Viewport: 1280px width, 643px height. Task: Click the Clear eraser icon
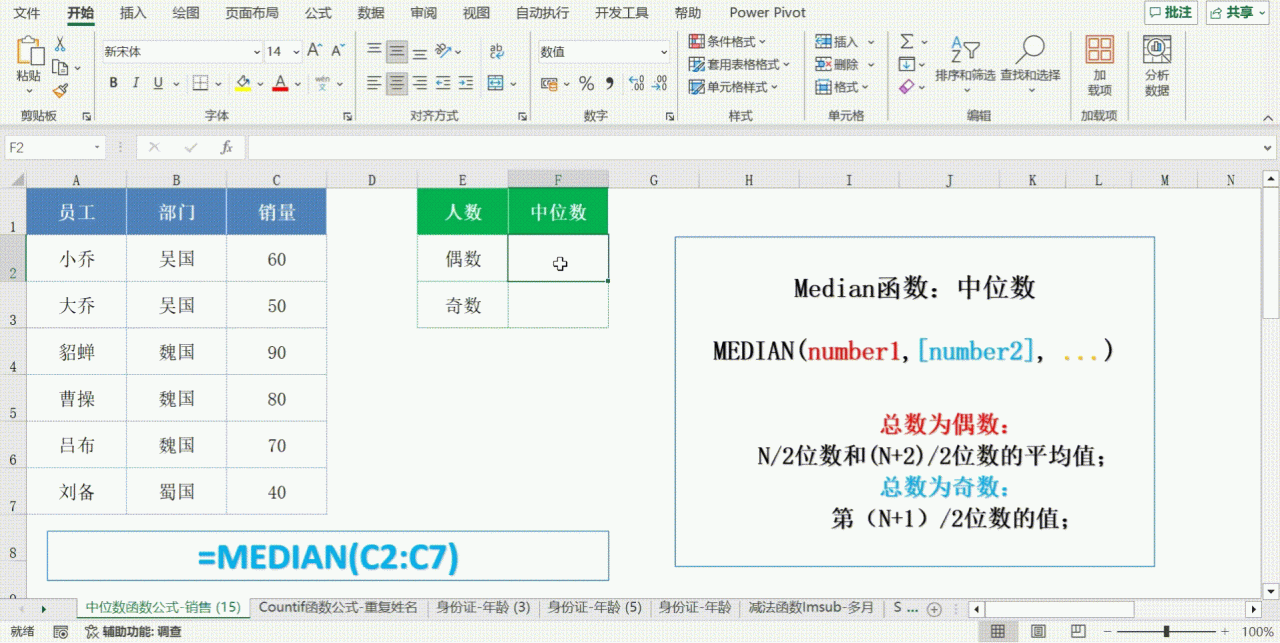[907, 87]
